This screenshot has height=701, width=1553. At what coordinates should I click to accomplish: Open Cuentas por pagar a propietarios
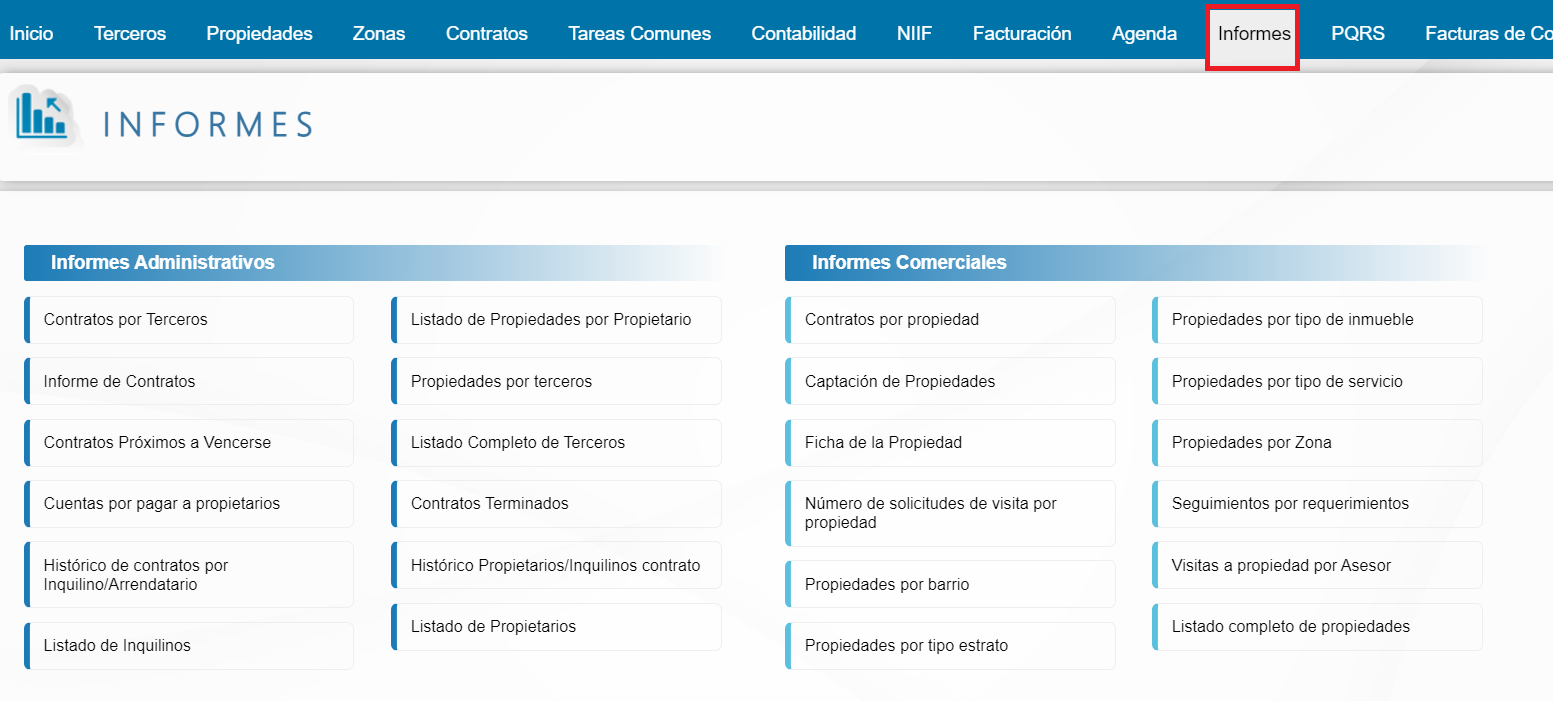(x=189, y=504)
